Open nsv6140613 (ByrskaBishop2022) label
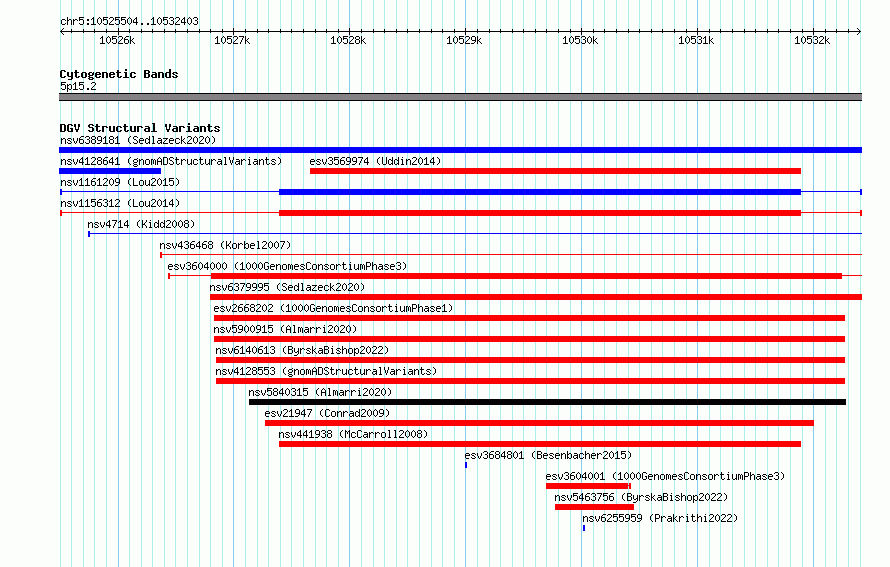The width and height of the screenshot is (890, 567). tap(302, 350)
